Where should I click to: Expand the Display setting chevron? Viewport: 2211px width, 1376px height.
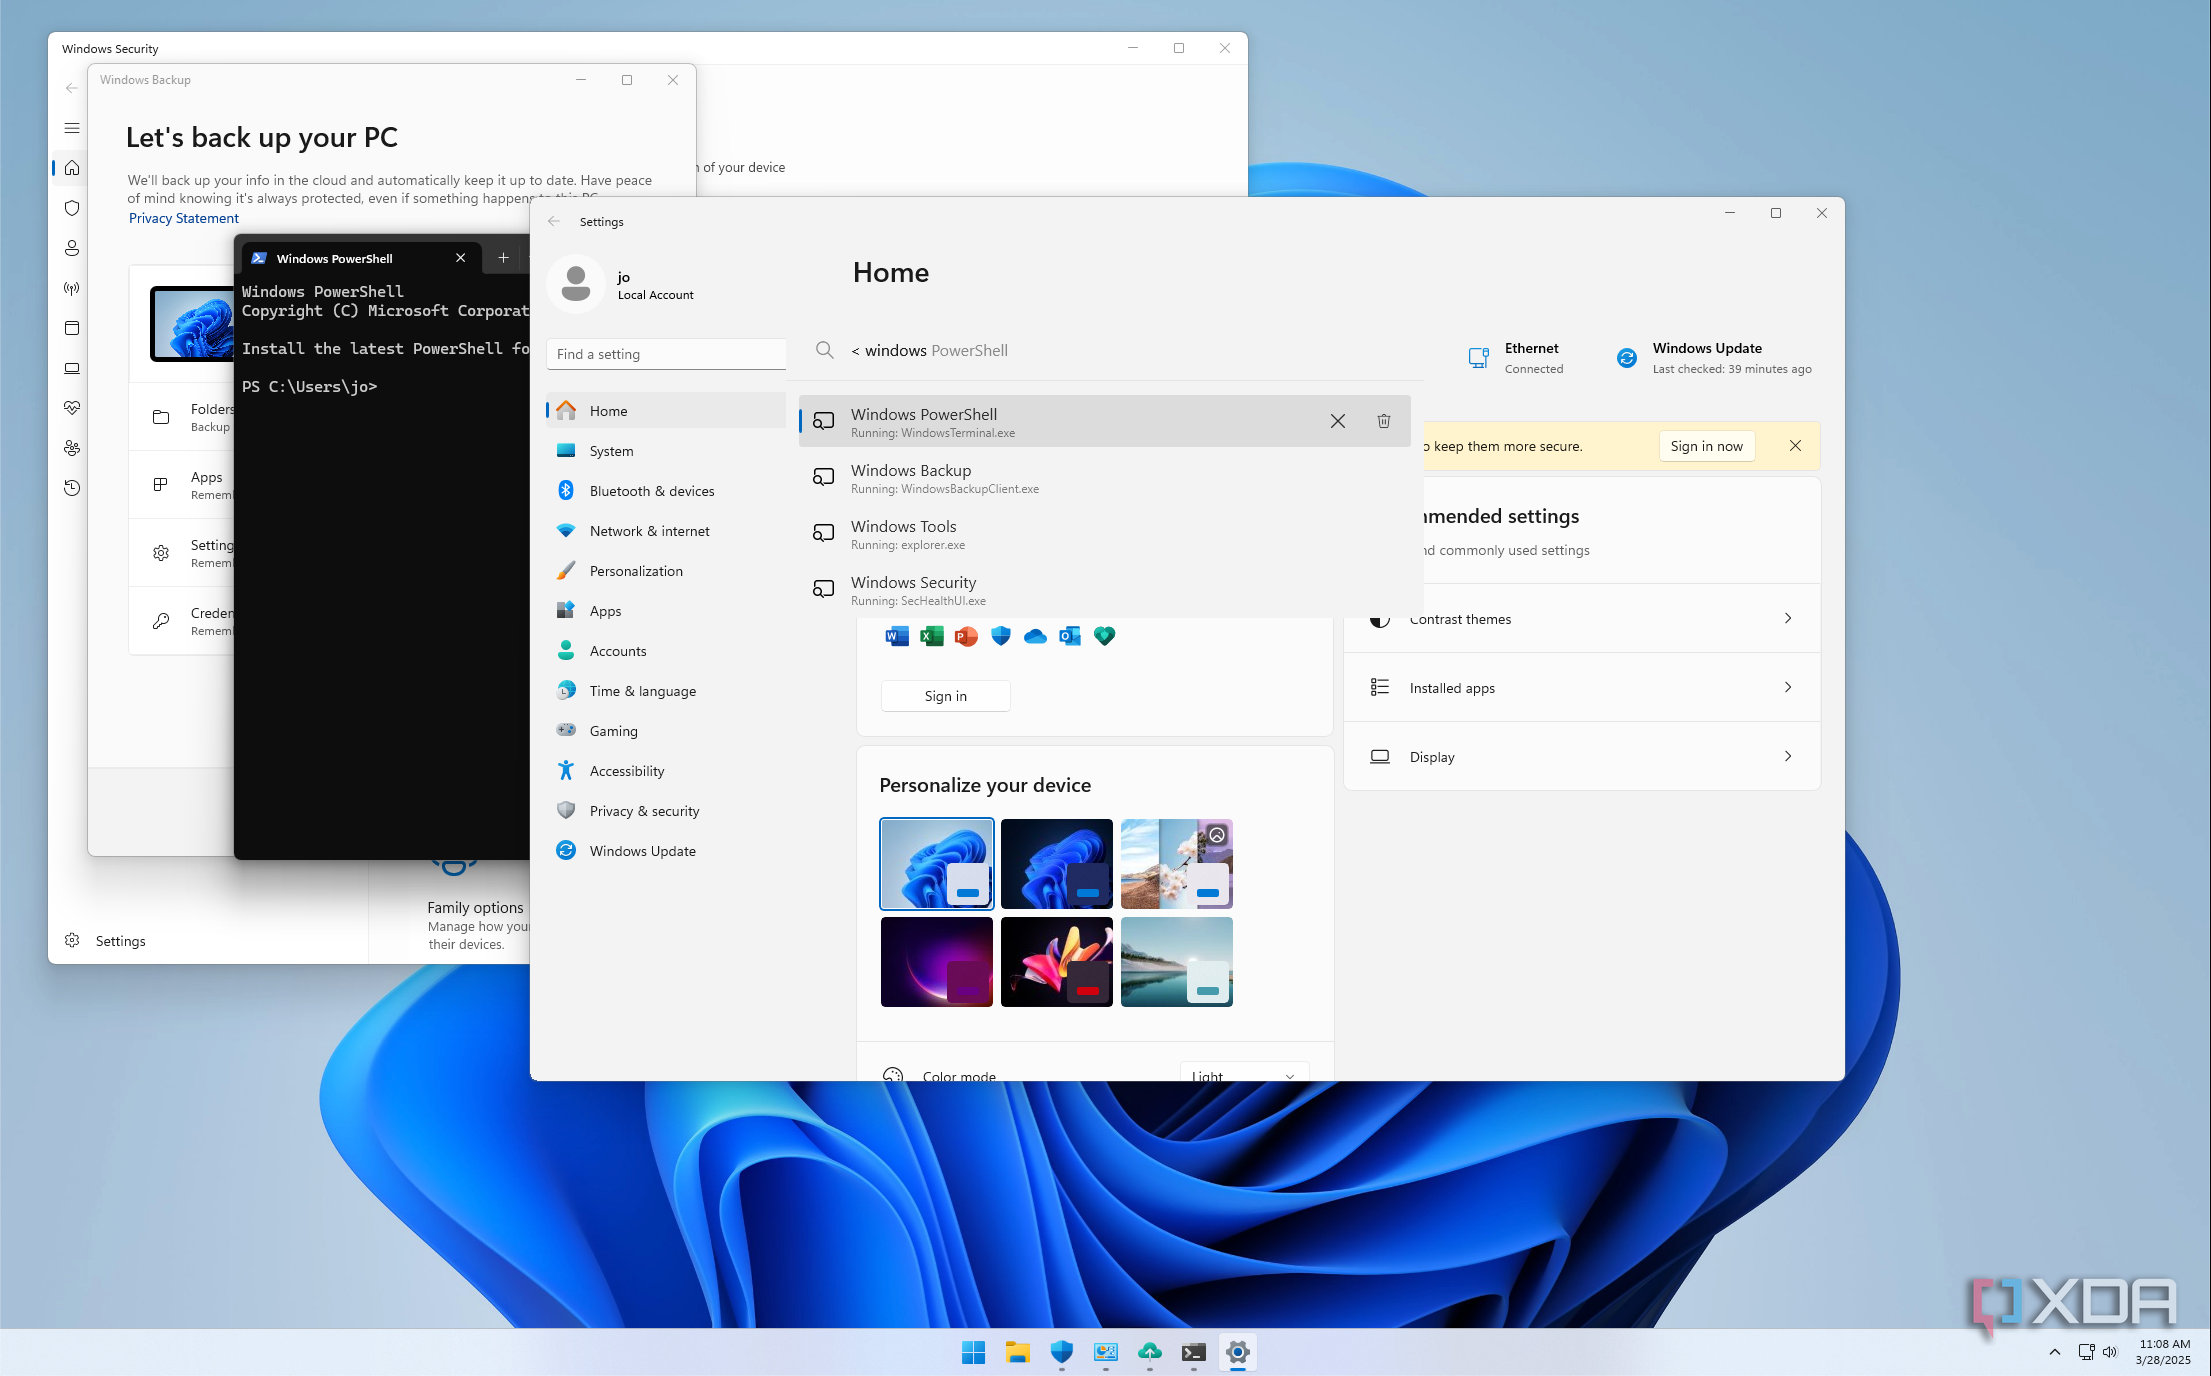pyautogui.click(x=1788, y=756)
